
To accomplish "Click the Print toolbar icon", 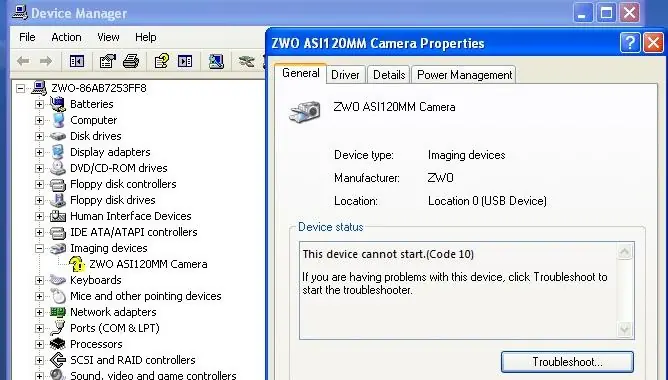I will pos(131,61).
